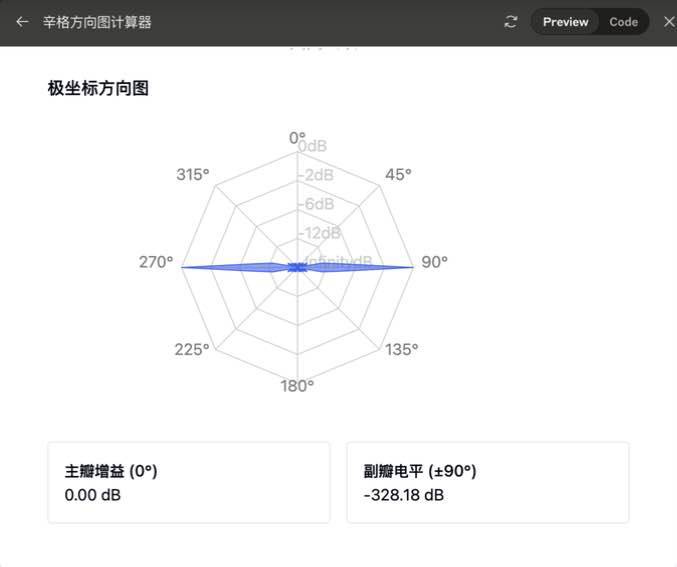The width and height of the screenshot is (677, 567).
Task: Click the 辛格方向图计算器 title
Action: (x=97, y=22)
